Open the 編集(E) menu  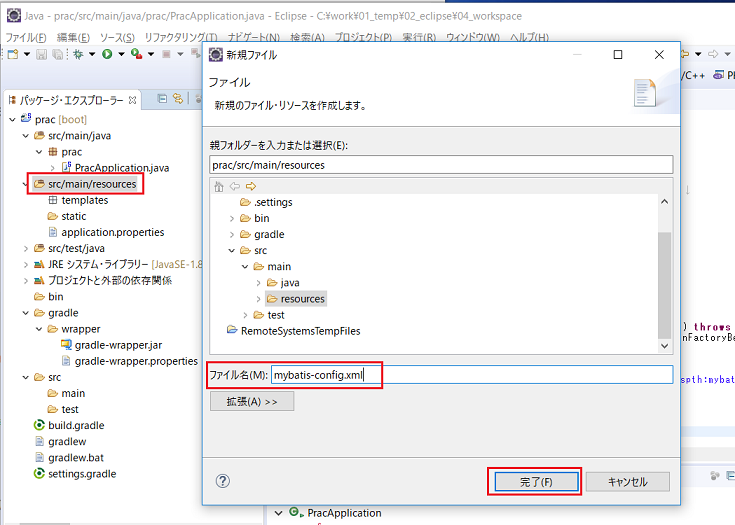[x=73, y=38]
